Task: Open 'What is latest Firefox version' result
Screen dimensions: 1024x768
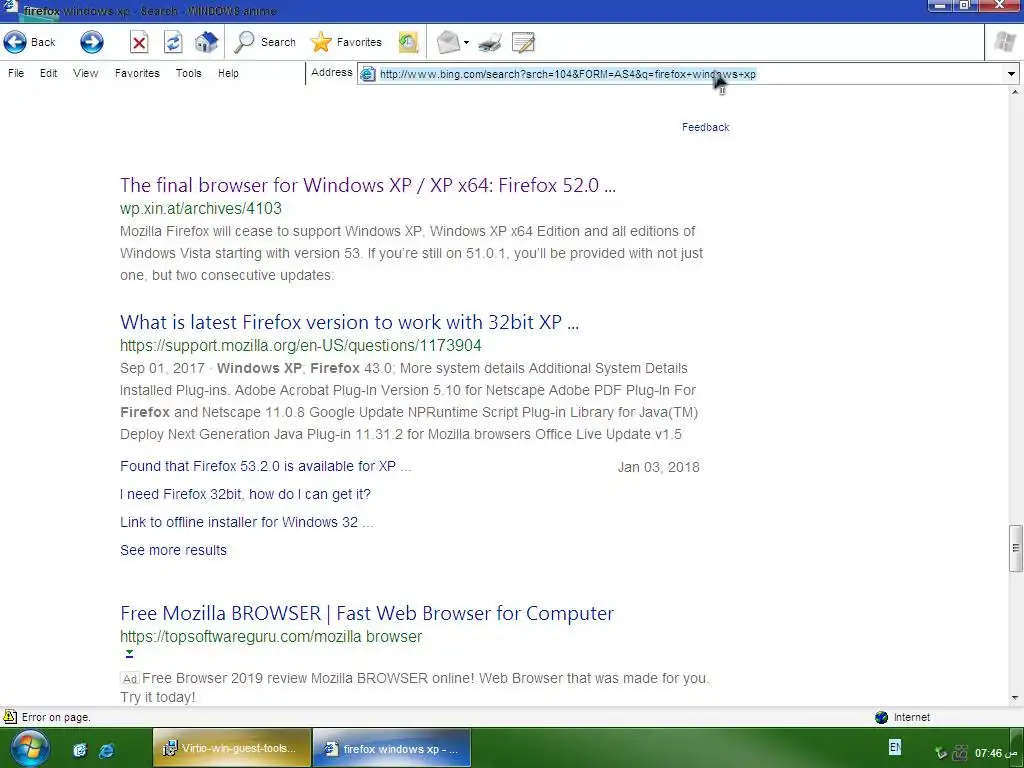Action: [x=349, y=322]
